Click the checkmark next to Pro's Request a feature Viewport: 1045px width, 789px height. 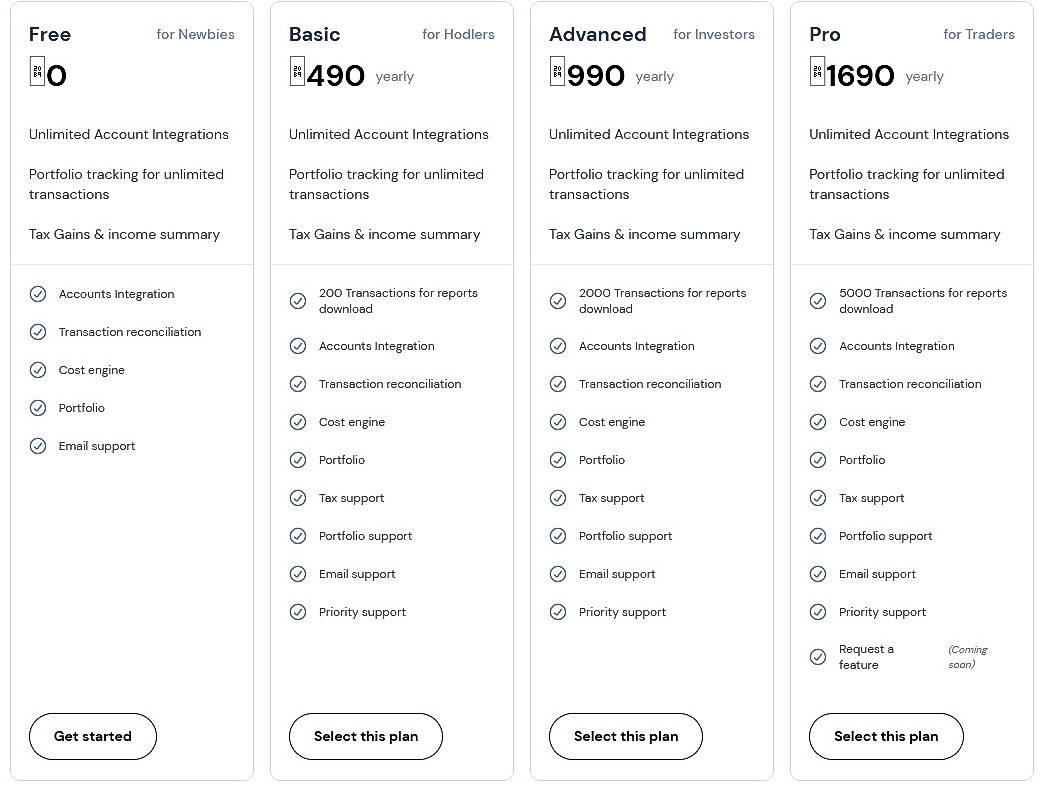[x=818, y=657]
